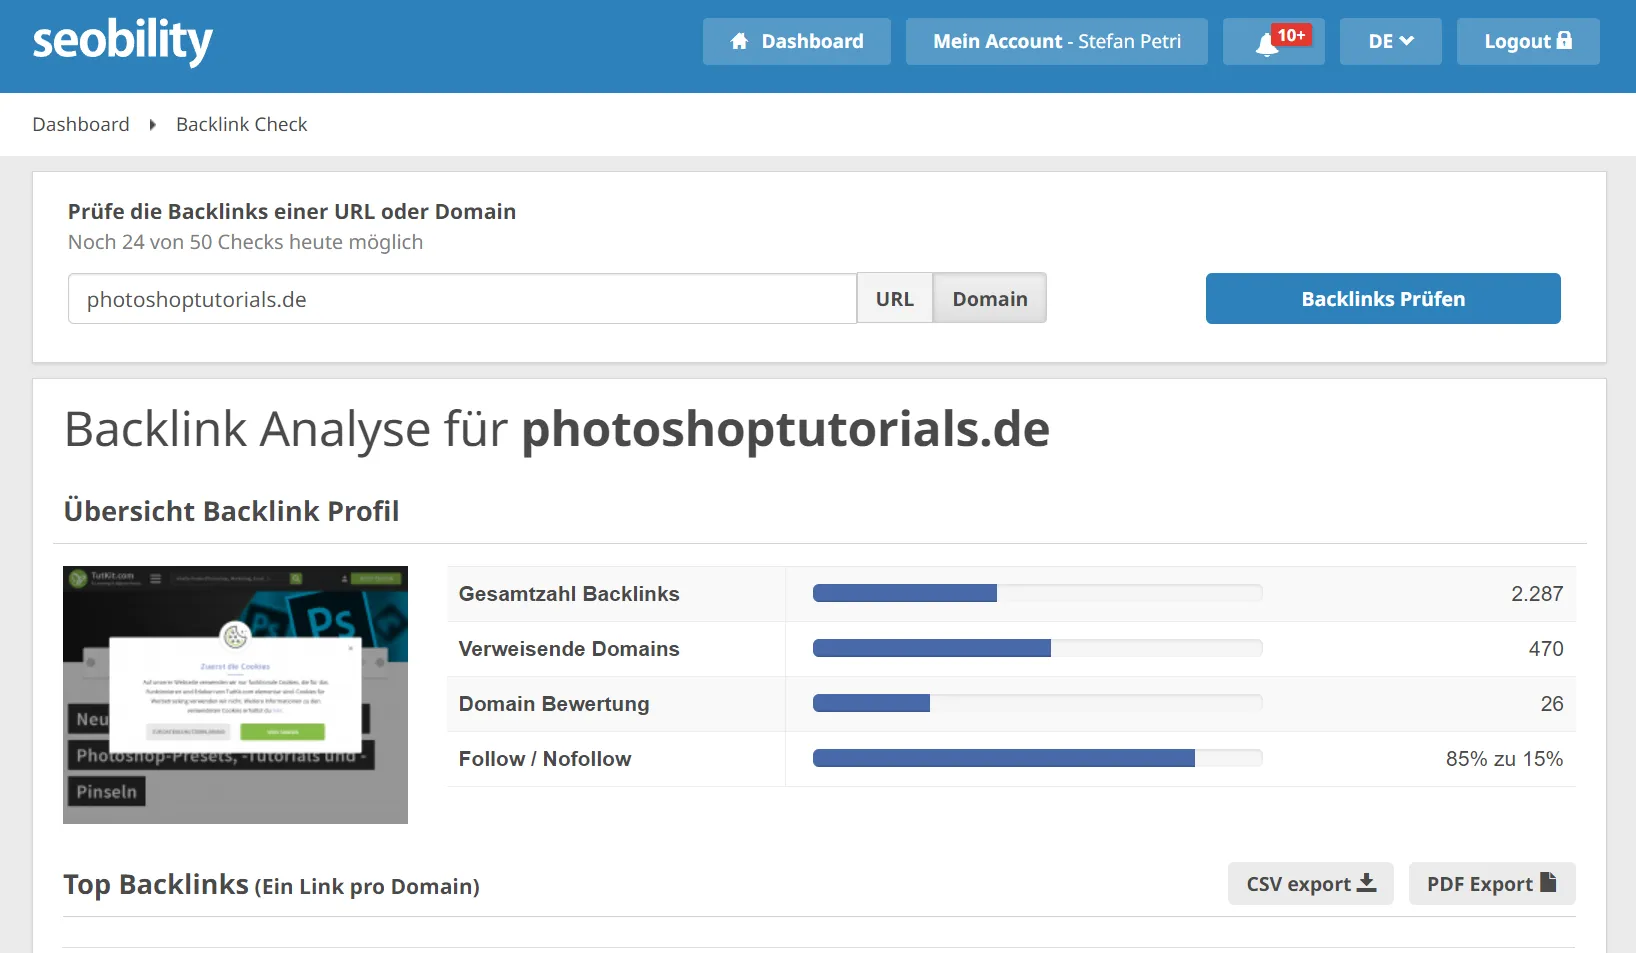1636x953 pixels.
Task: Click the Gesamtzahl Backlinks label
Action: tap(569, 594)
